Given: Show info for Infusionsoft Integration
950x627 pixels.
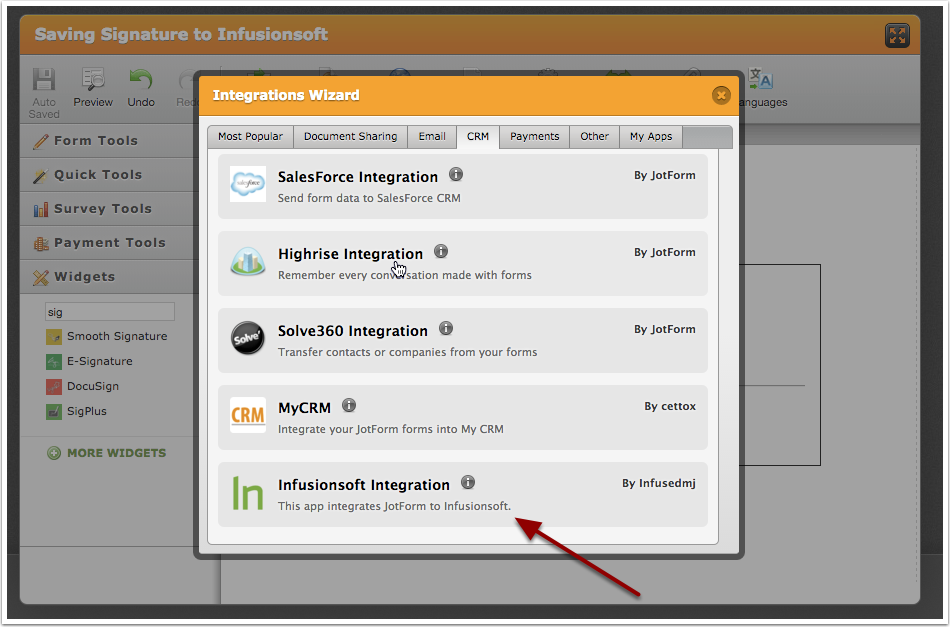Looking at the screenshot, I should (x=468, y=482).
